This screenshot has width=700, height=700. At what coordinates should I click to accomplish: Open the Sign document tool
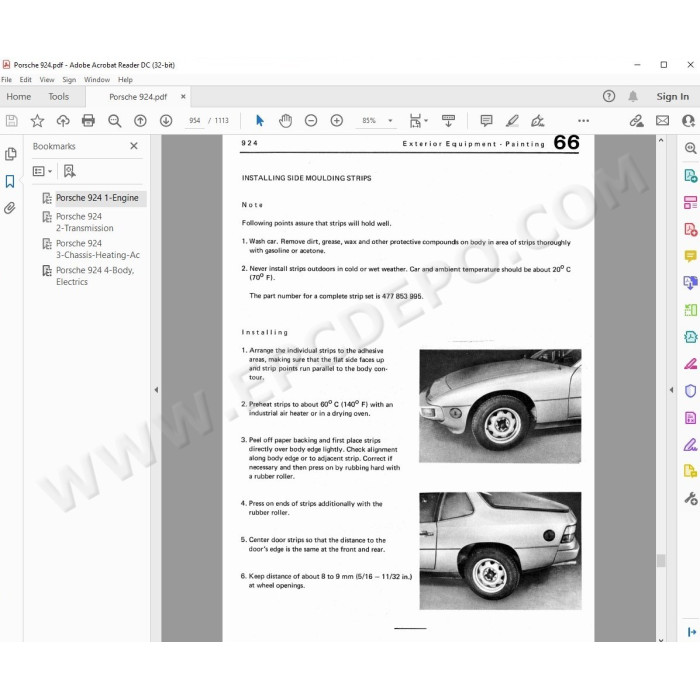(538, 121)
